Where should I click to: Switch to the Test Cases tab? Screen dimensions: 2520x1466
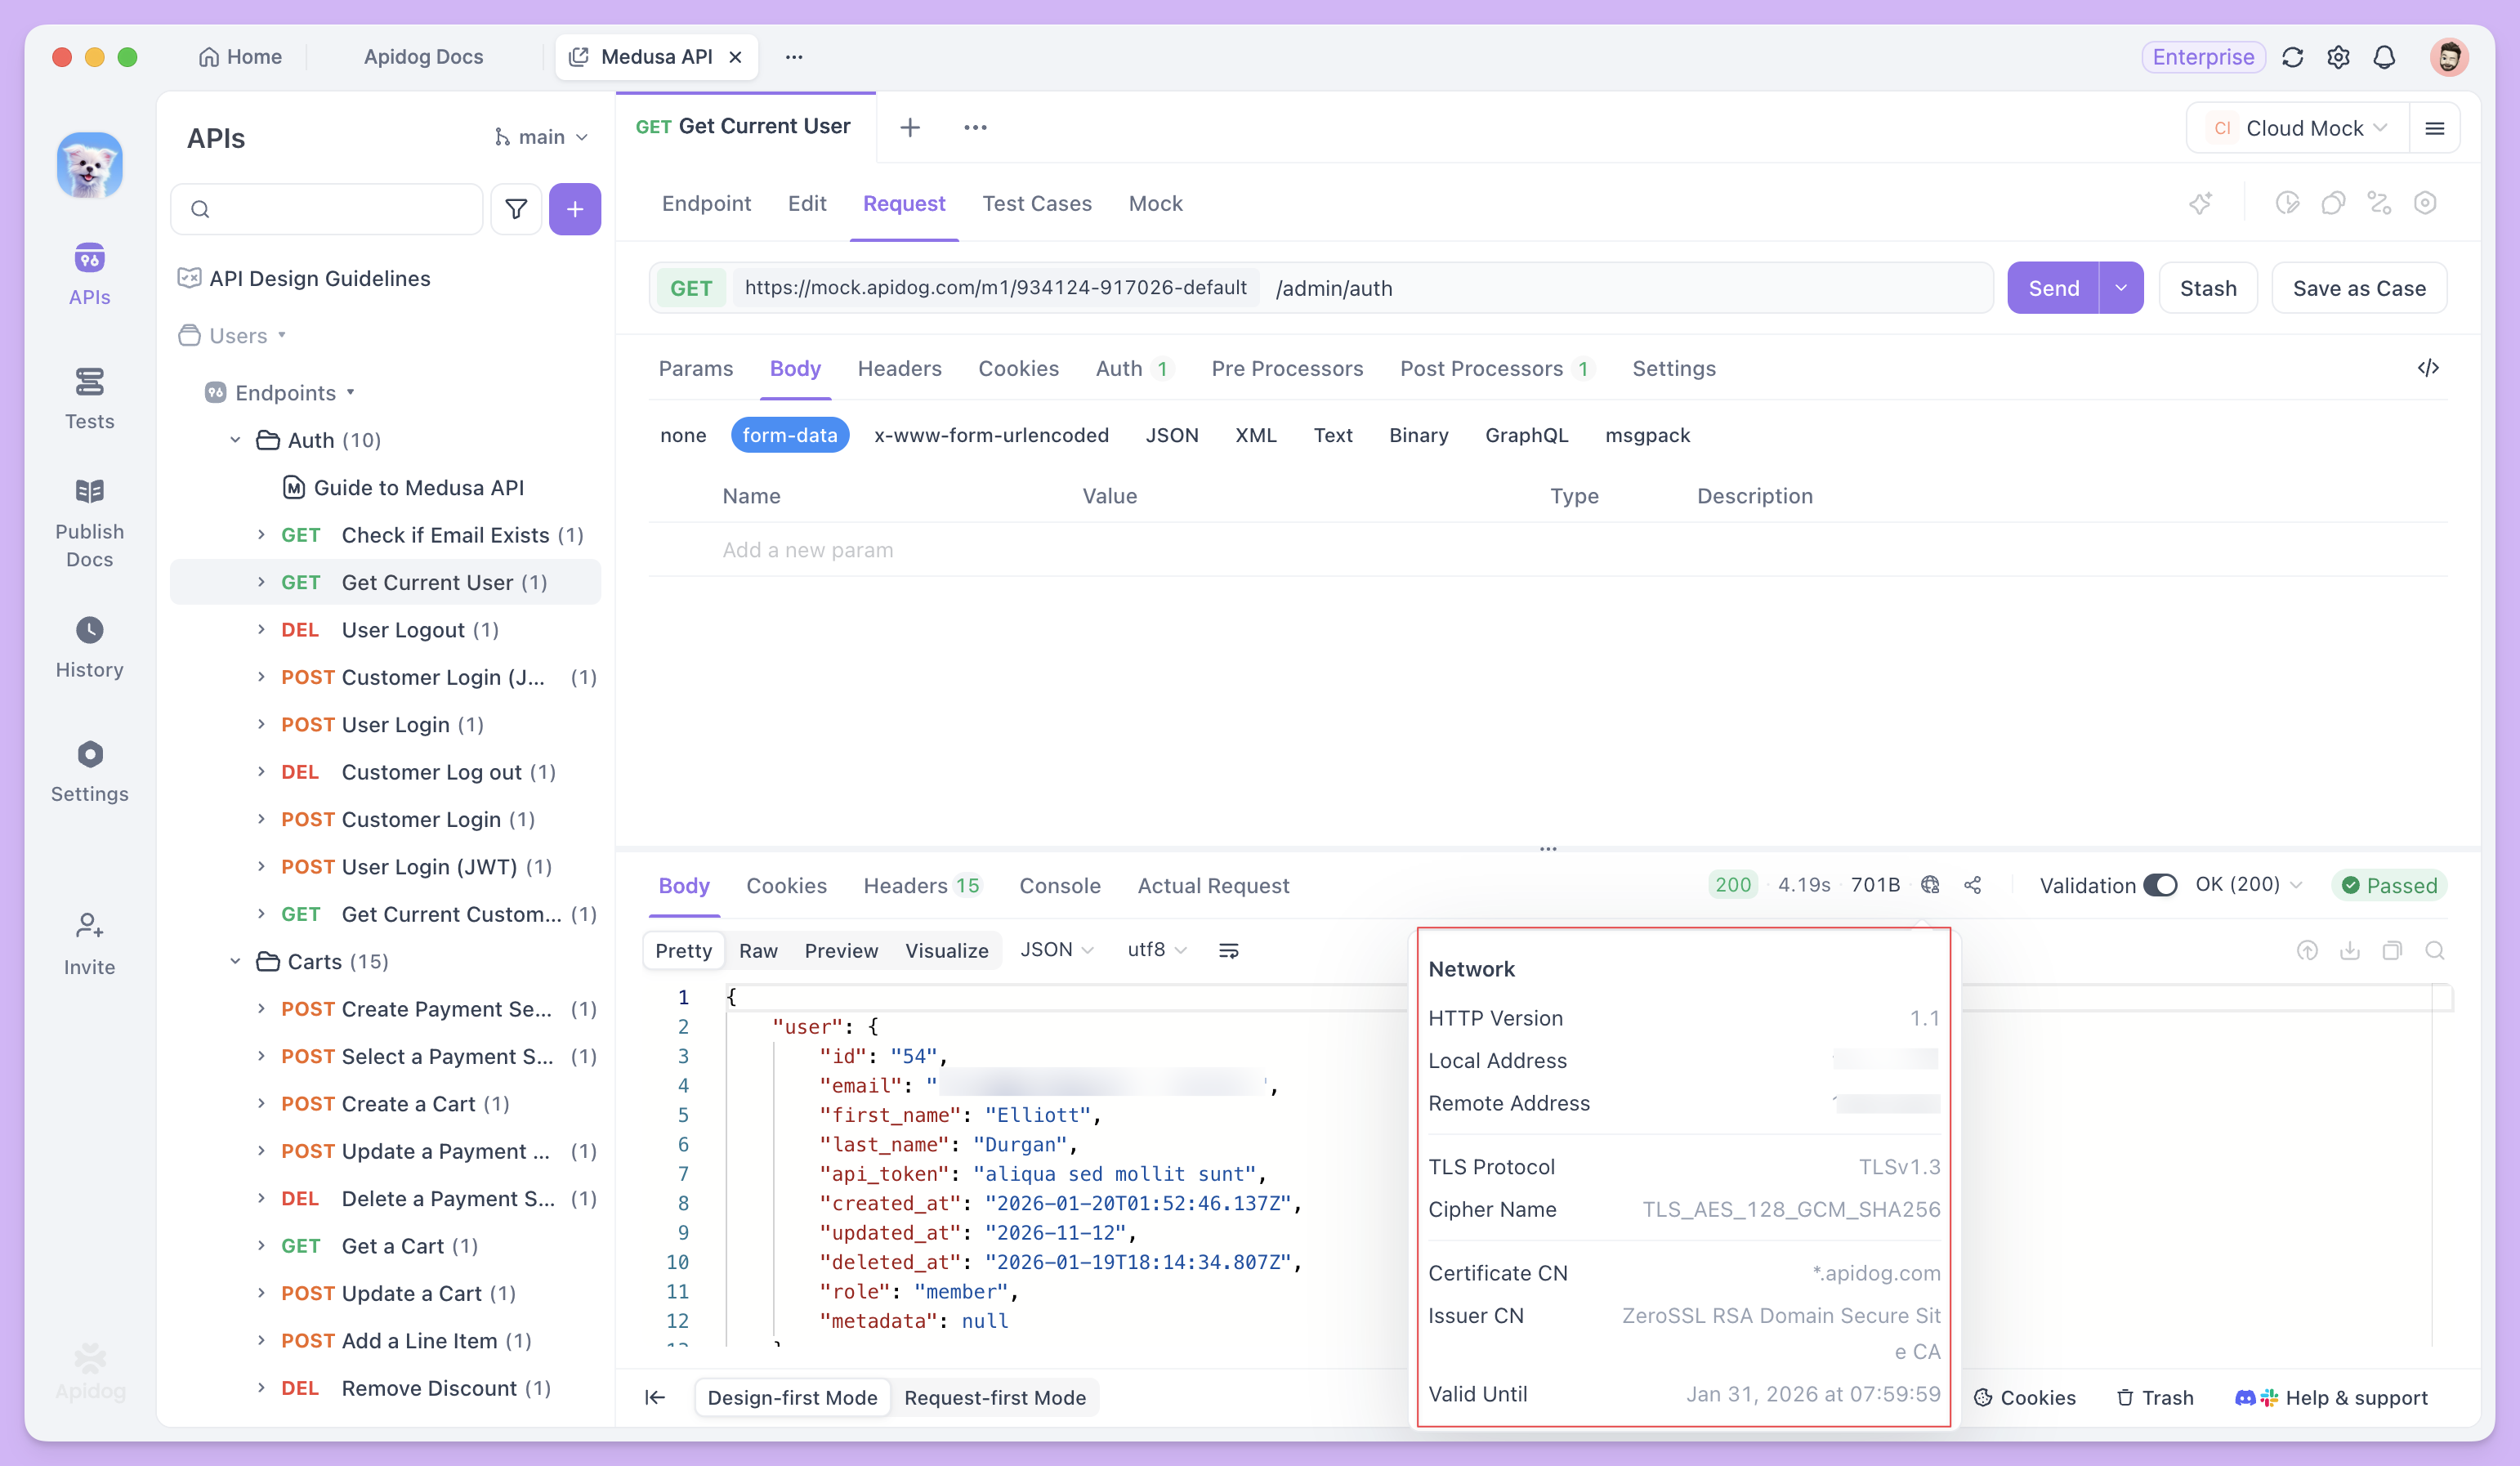point(1036,203)
